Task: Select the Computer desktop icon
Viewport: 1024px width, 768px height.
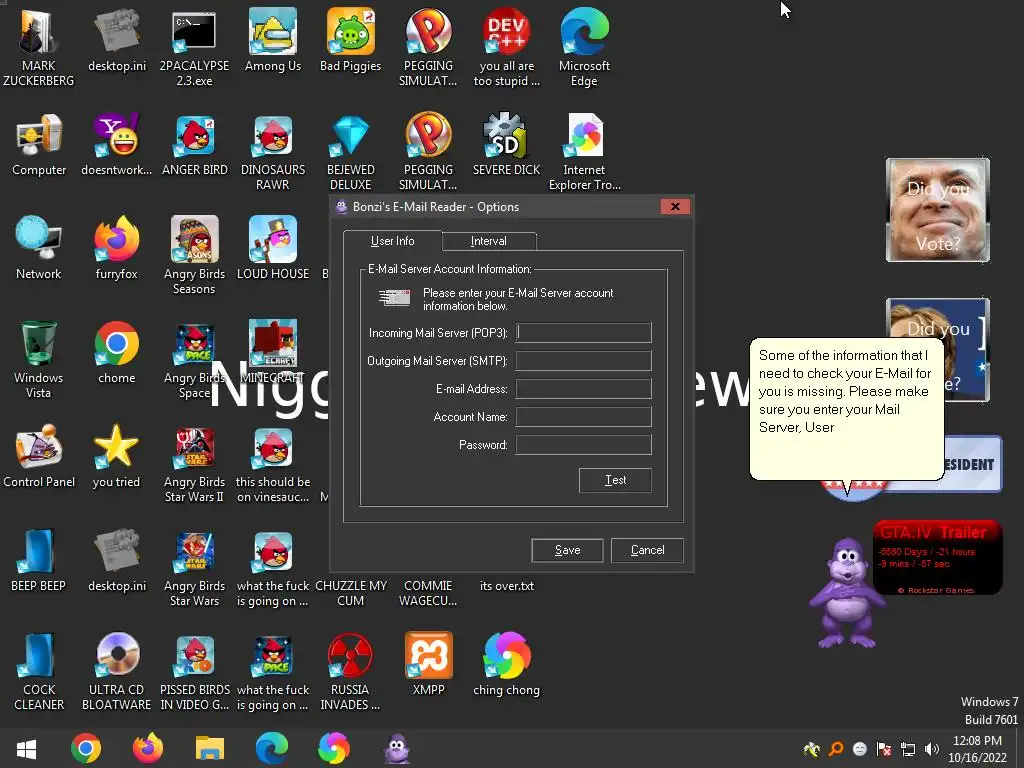Action: tap(39, 145)
